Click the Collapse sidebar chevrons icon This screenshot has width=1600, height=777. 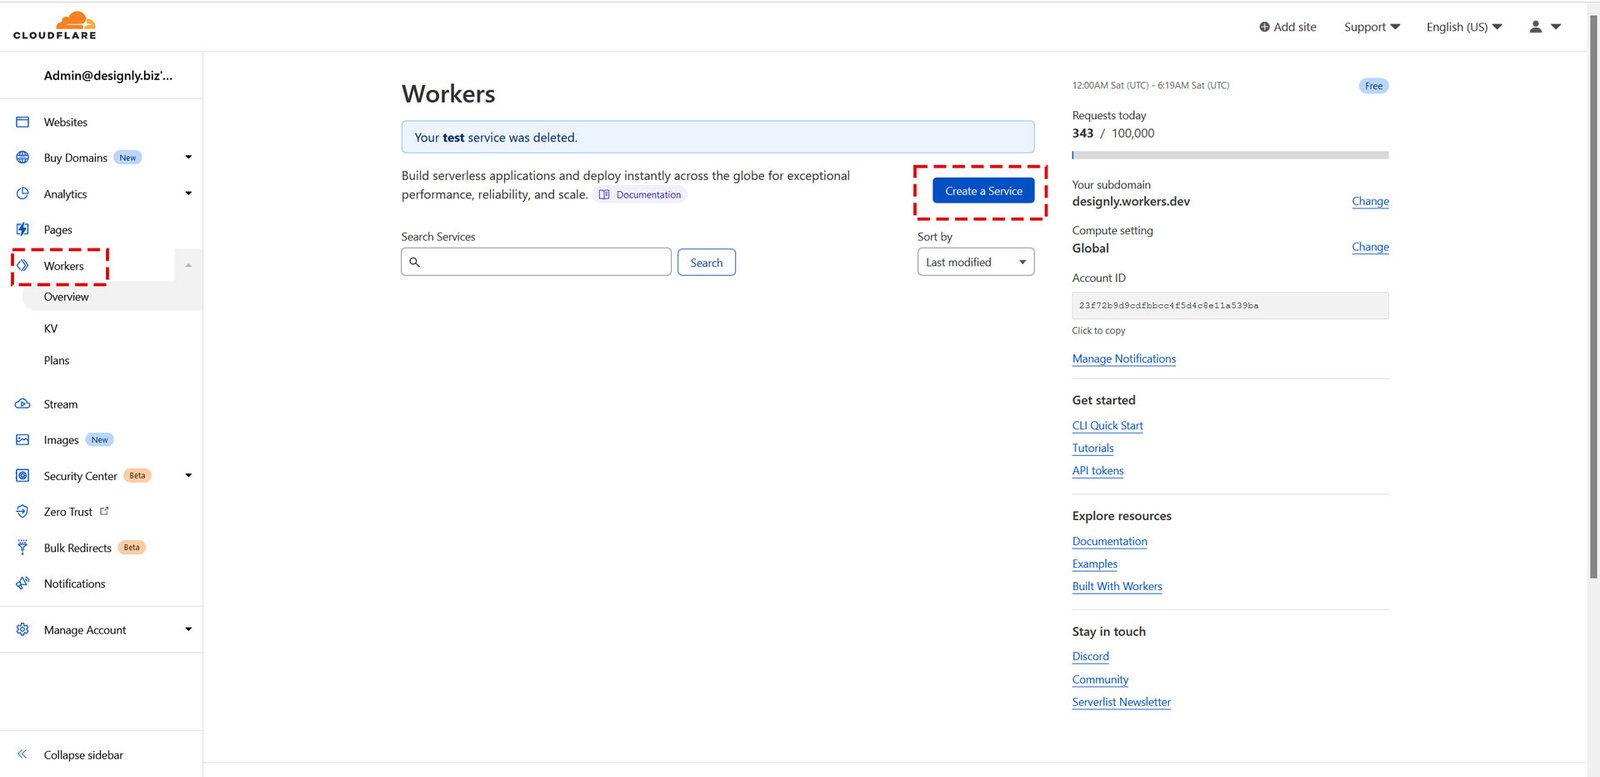click(22, 755)
